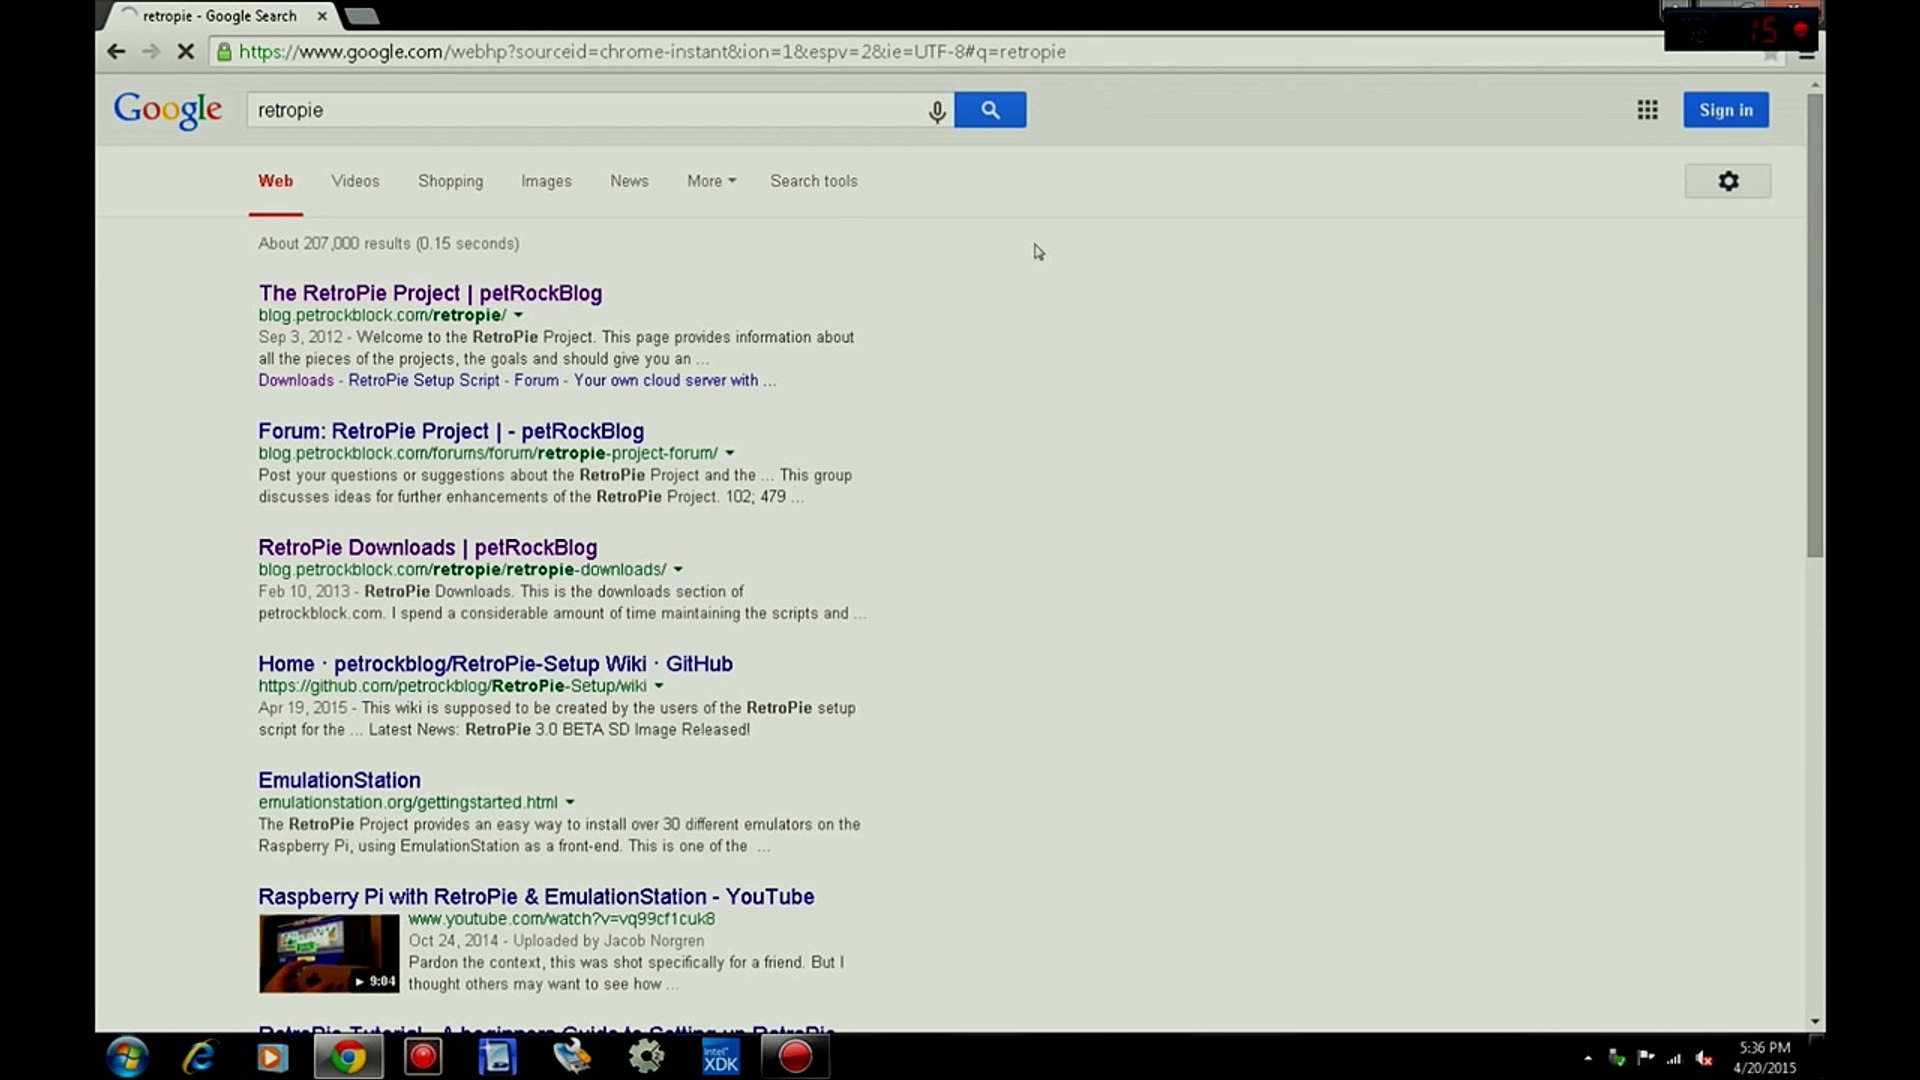Click the volume muted tray icon
This screenshot has width=1920, height=1080.
tap(1704, 1058)
